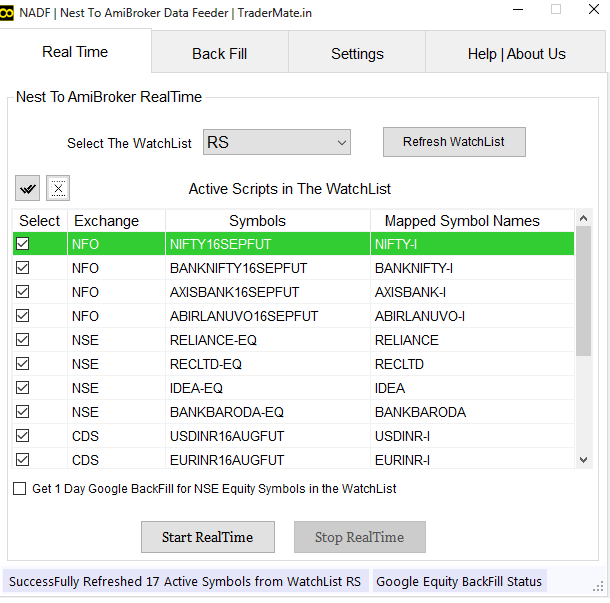Toggle the RELIANCE-EQ row checkbox
This screenshot has height=603, width=610.
23,340
